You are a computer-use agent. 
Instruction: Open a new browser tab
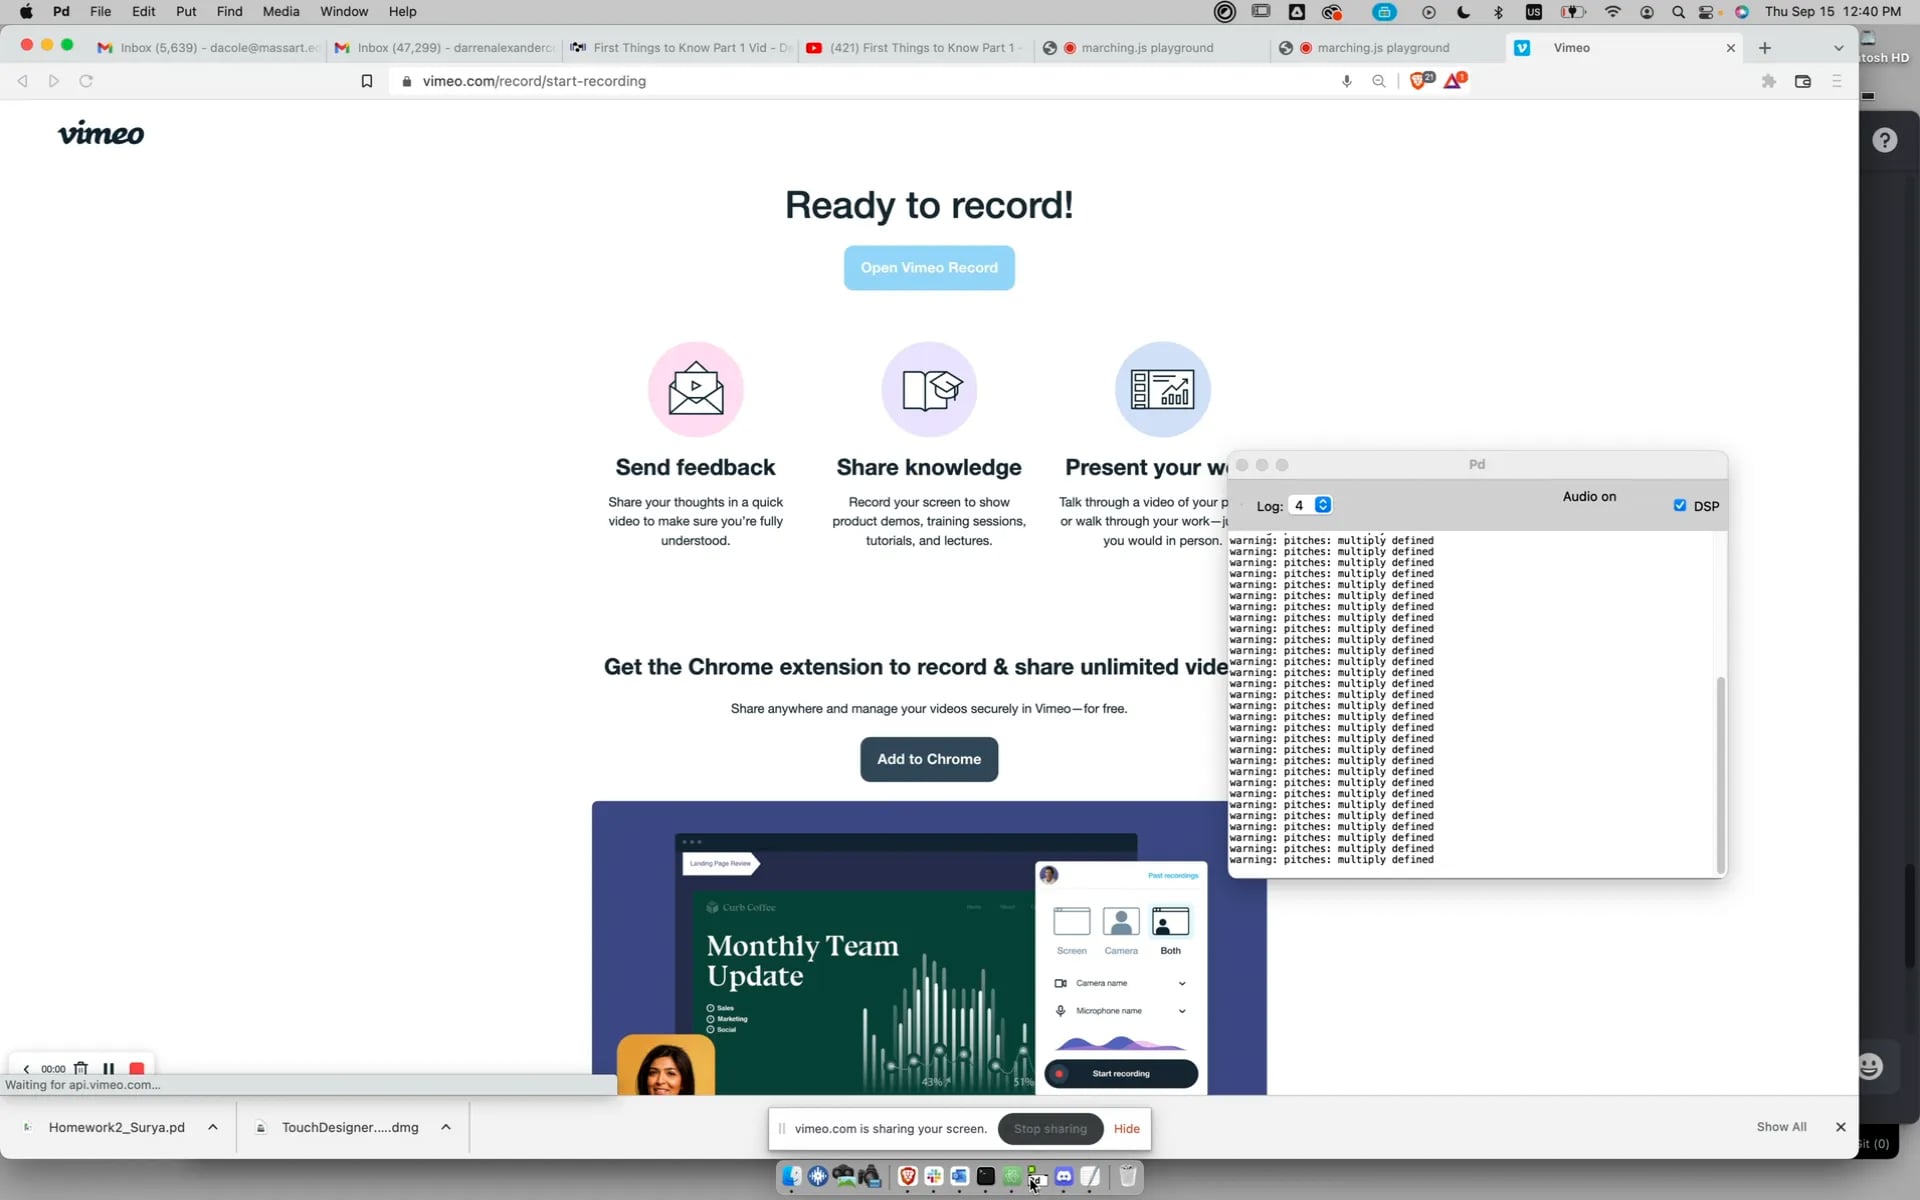tap(1765, 48)
